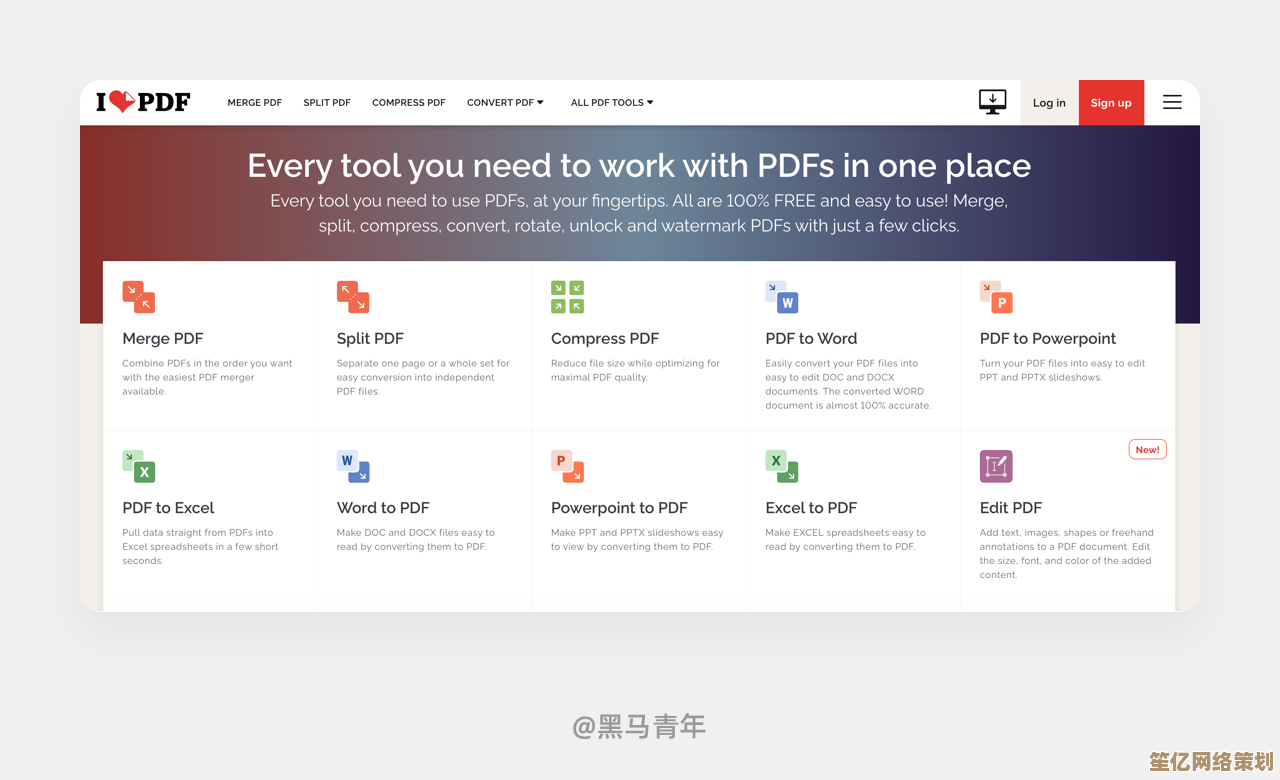Click the desktop app download icon
The image size is (1280, 780).
pos(992,102)
